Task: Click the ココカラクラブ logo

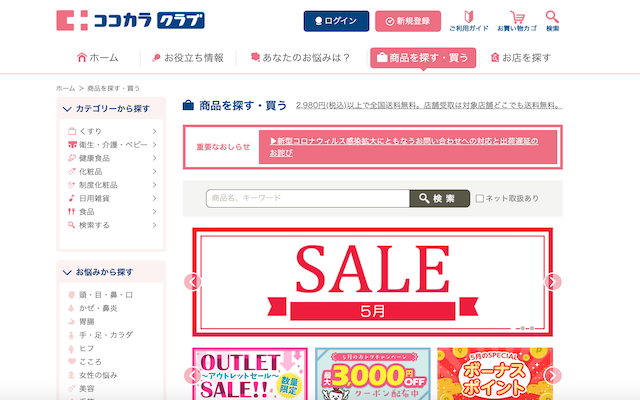Action: 130,20
